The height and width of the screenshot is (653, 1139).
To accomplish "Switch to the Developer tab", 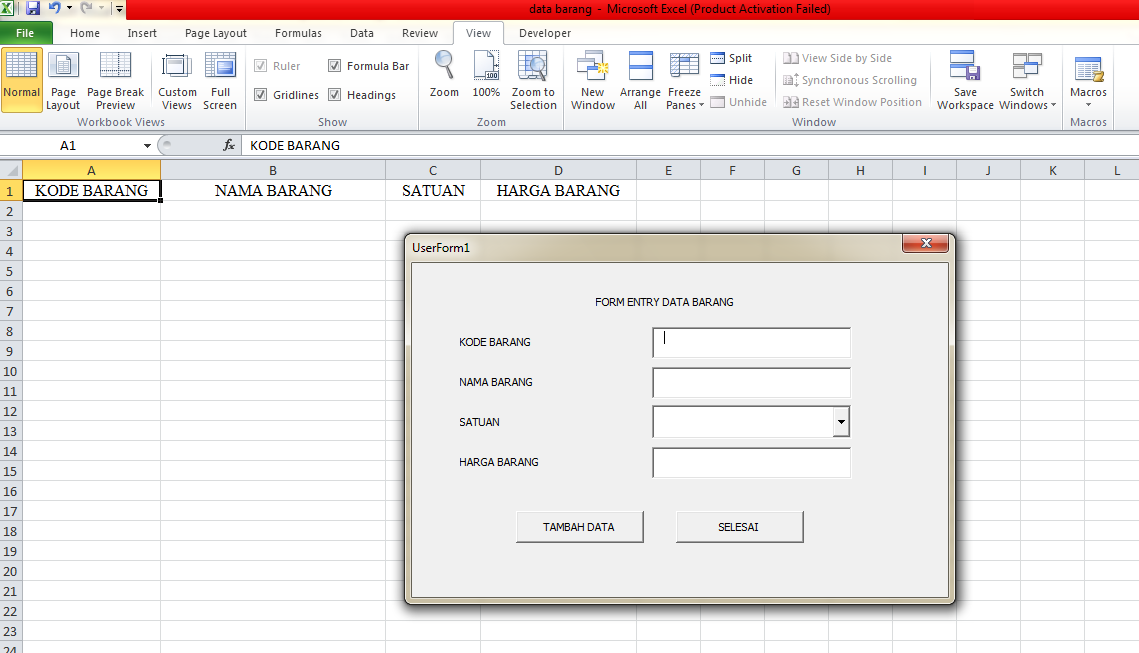I will tap(545, 33).
